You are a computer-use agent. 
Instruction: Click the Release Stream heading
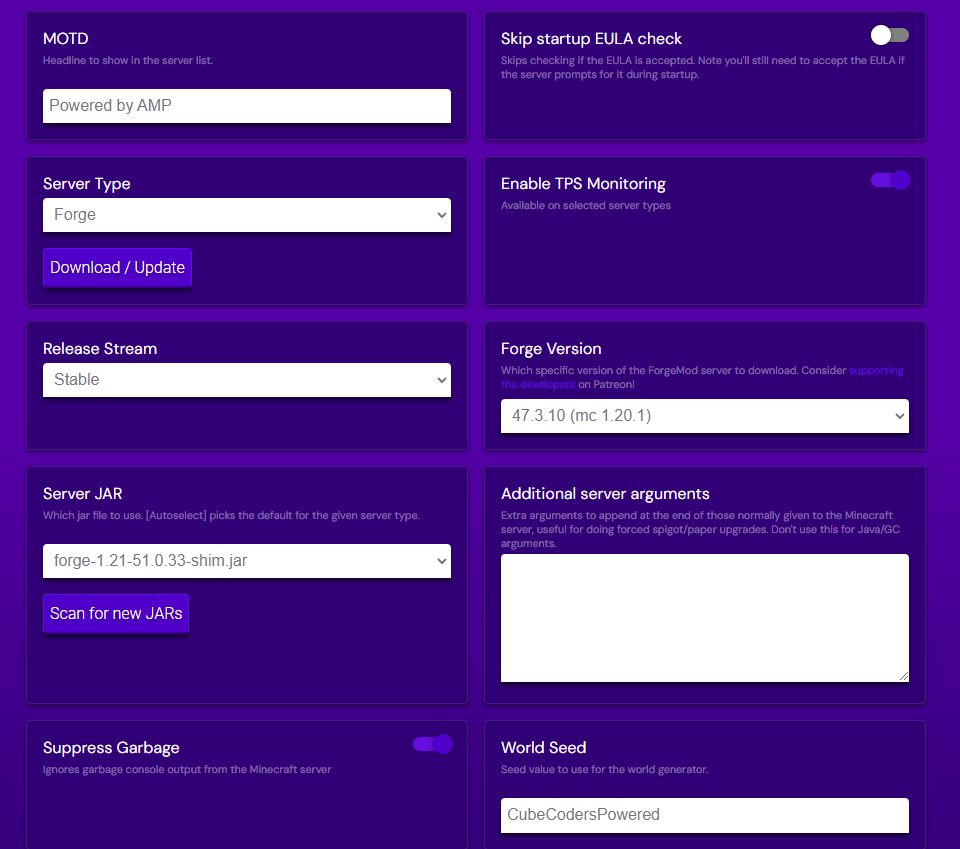[x=100, y=349]
